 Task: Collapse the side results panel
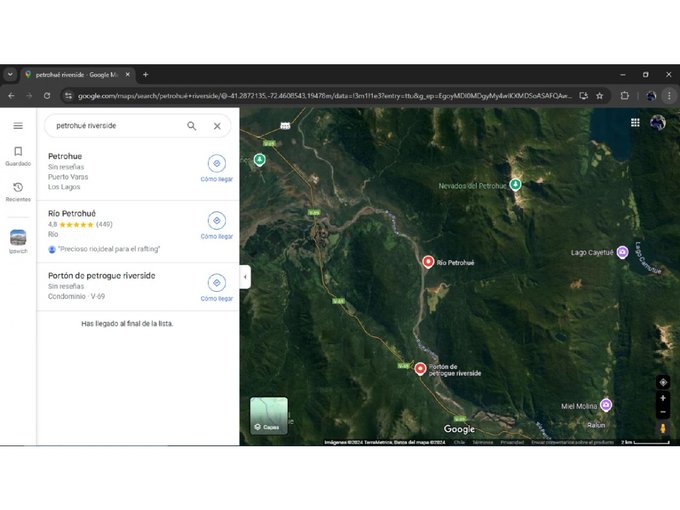pyautogui.click(x=244, y=277)
